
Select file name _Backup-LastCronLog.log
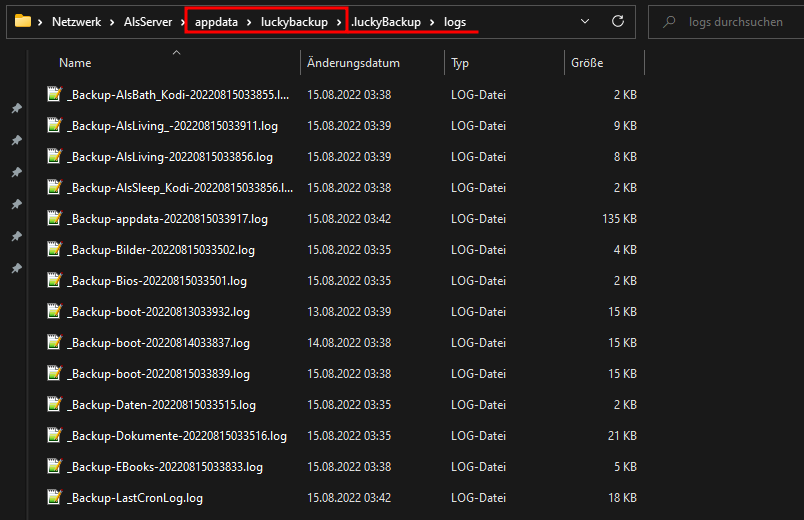135,498
